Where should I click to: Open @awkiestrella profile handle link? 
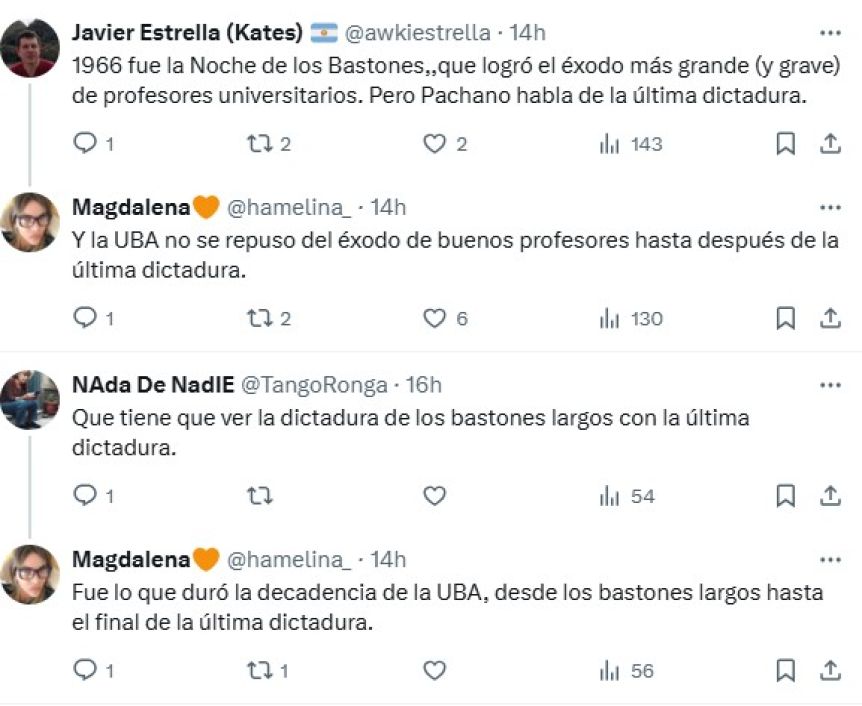[x=417, y=33]
